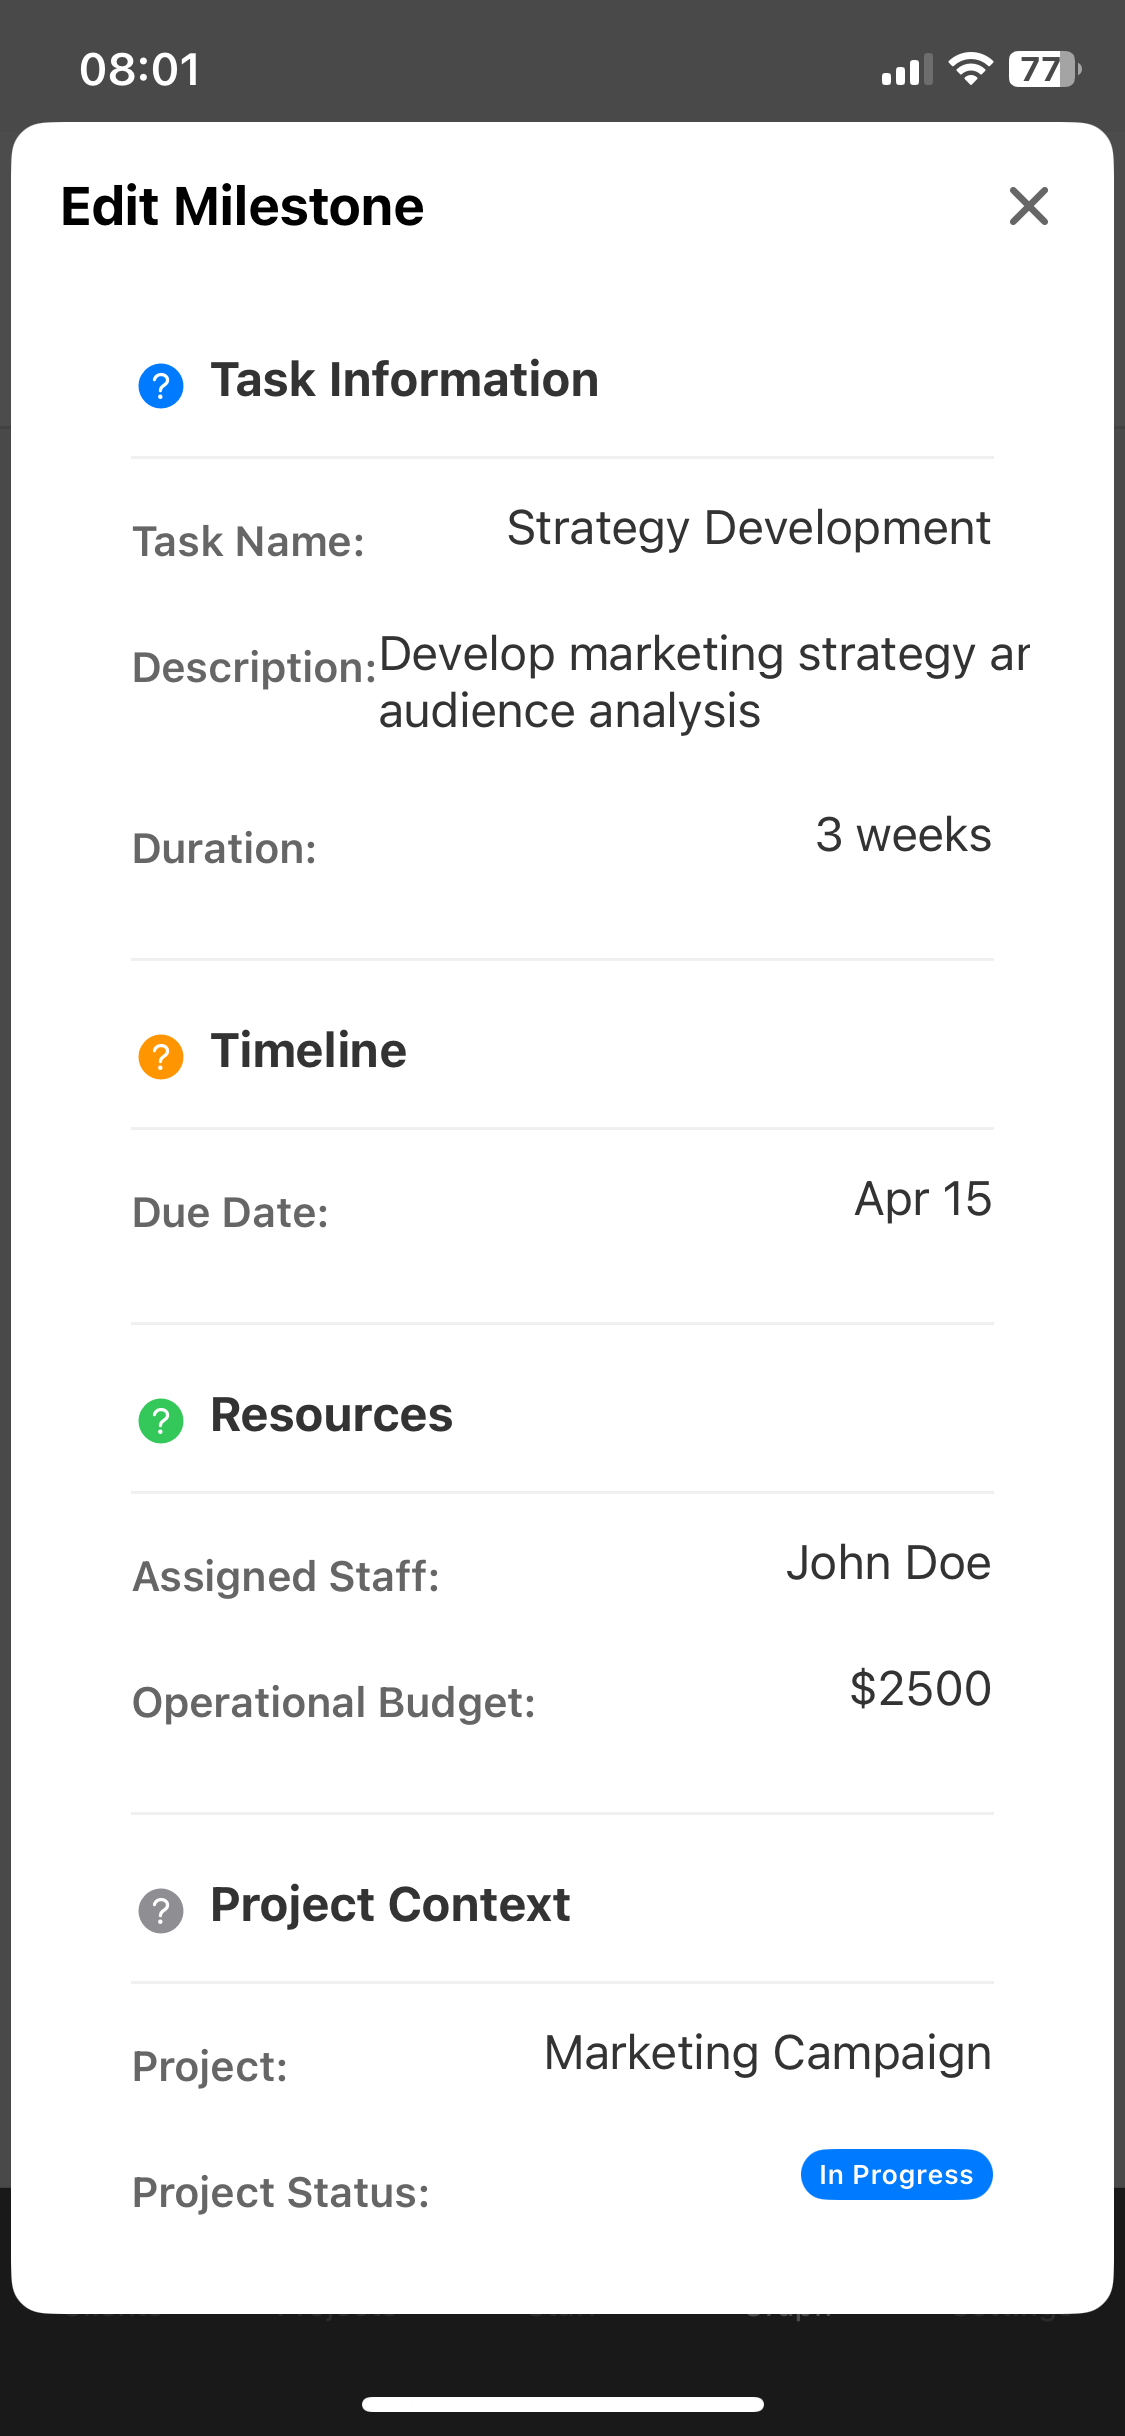
Task: Tap the Resources section heading
Action: point(331,1415)
